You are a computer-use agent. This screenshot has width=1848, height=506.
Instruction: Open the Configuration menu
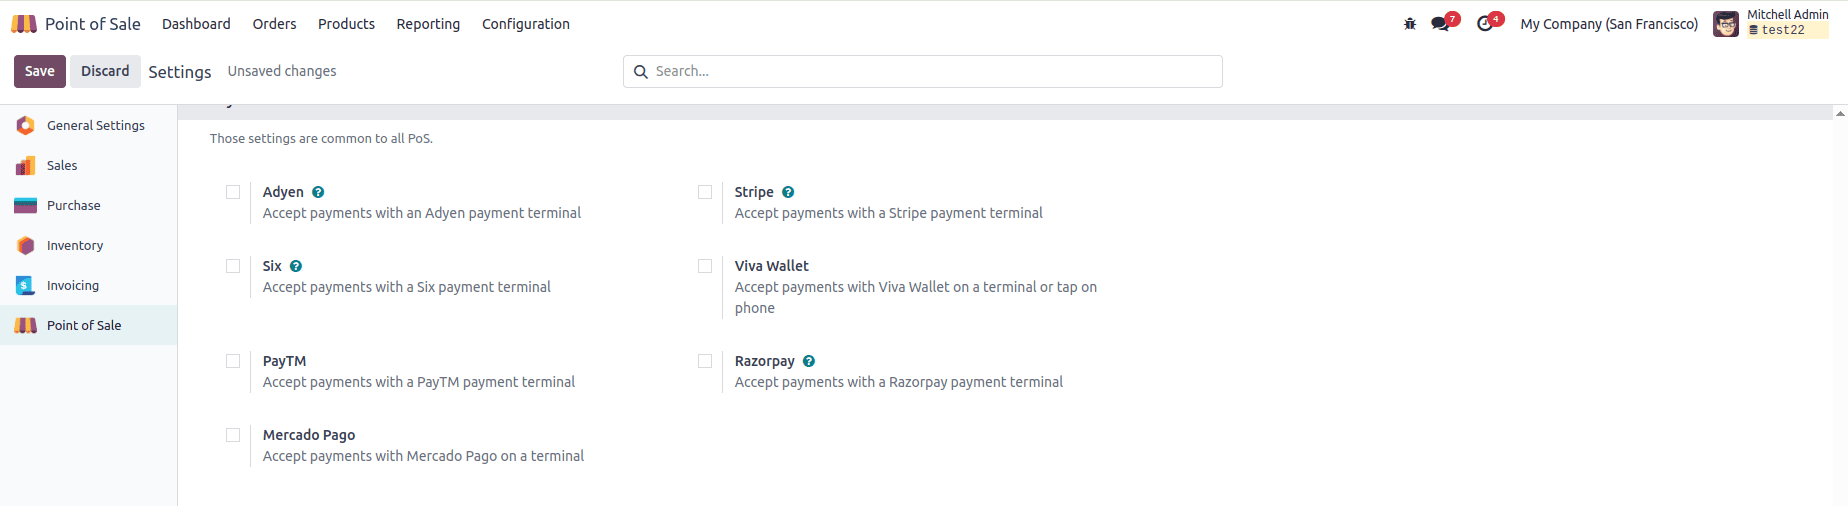525,24
